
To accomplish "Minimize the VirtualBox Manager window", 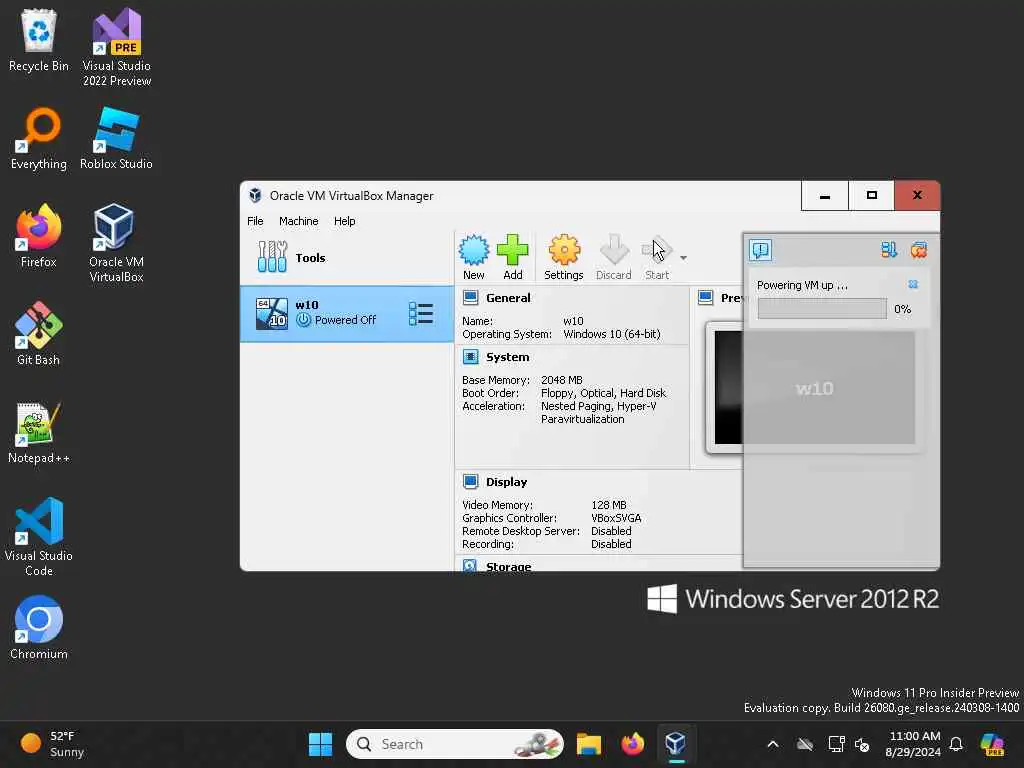I will tap(825, 196).
